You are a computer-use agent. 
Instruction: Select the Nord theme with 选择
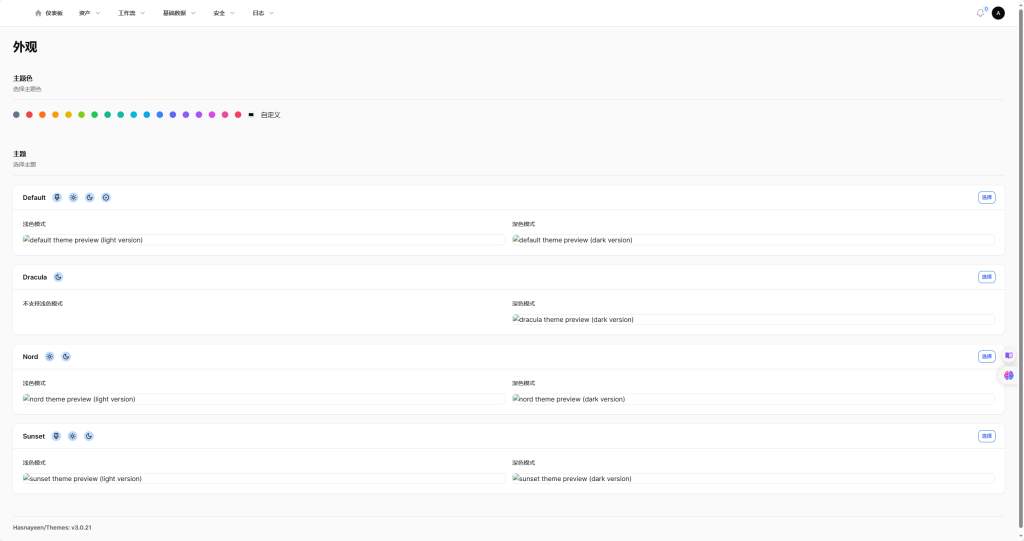click(987, 357)
